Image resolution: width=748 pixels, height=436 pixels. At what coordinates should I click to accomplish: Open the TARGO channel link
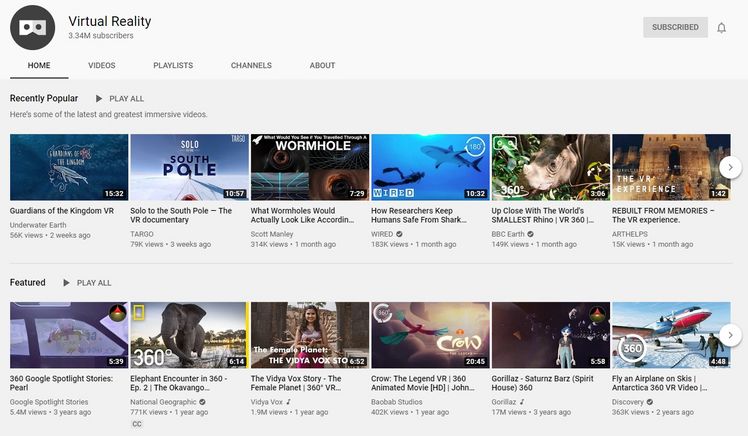pos(142,234)
